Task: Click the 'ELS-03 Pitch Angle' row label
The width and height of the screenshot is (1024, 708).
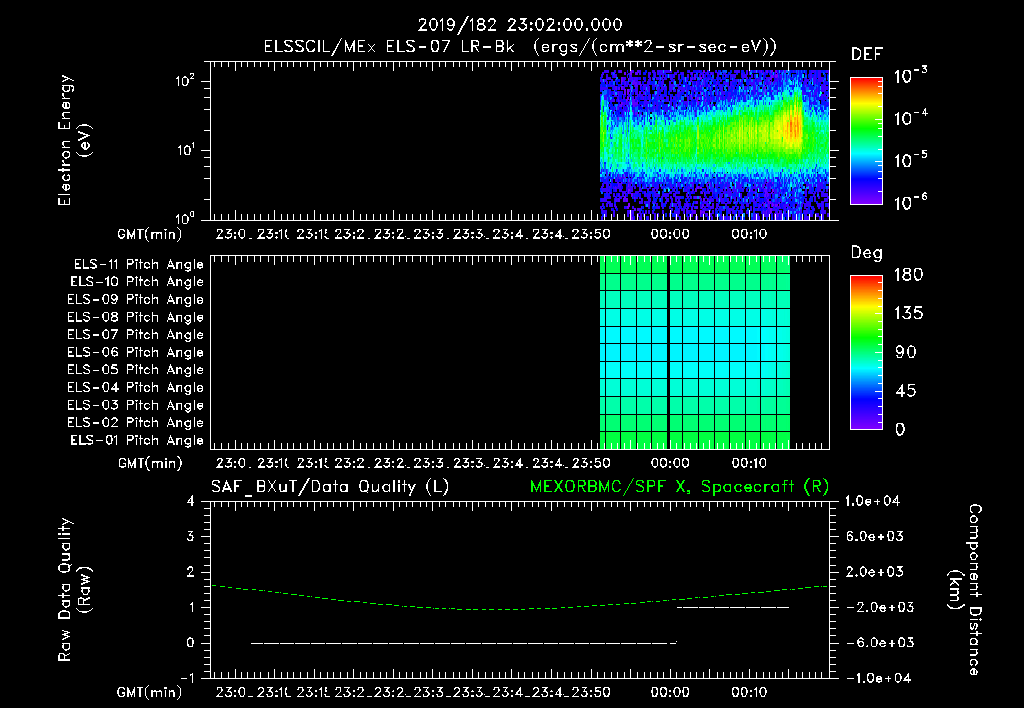Action: (x=136, y=405)
